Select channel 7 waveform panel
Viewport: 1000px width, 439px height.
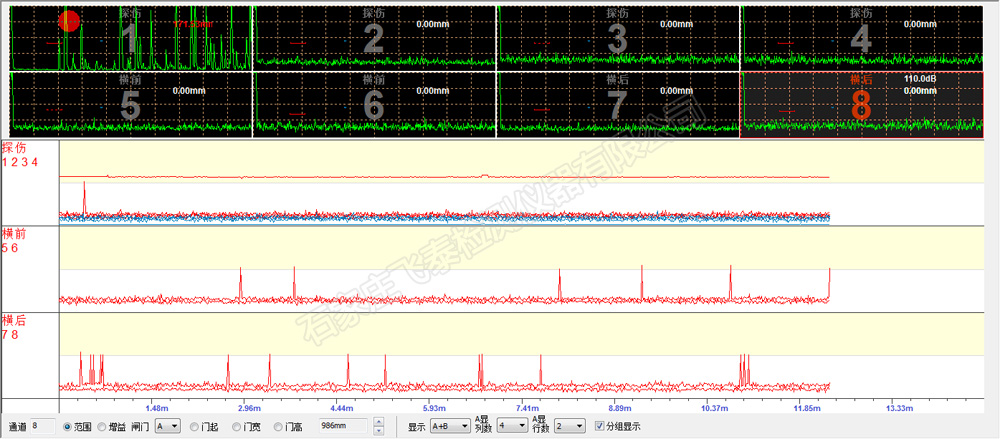[618, 102]
